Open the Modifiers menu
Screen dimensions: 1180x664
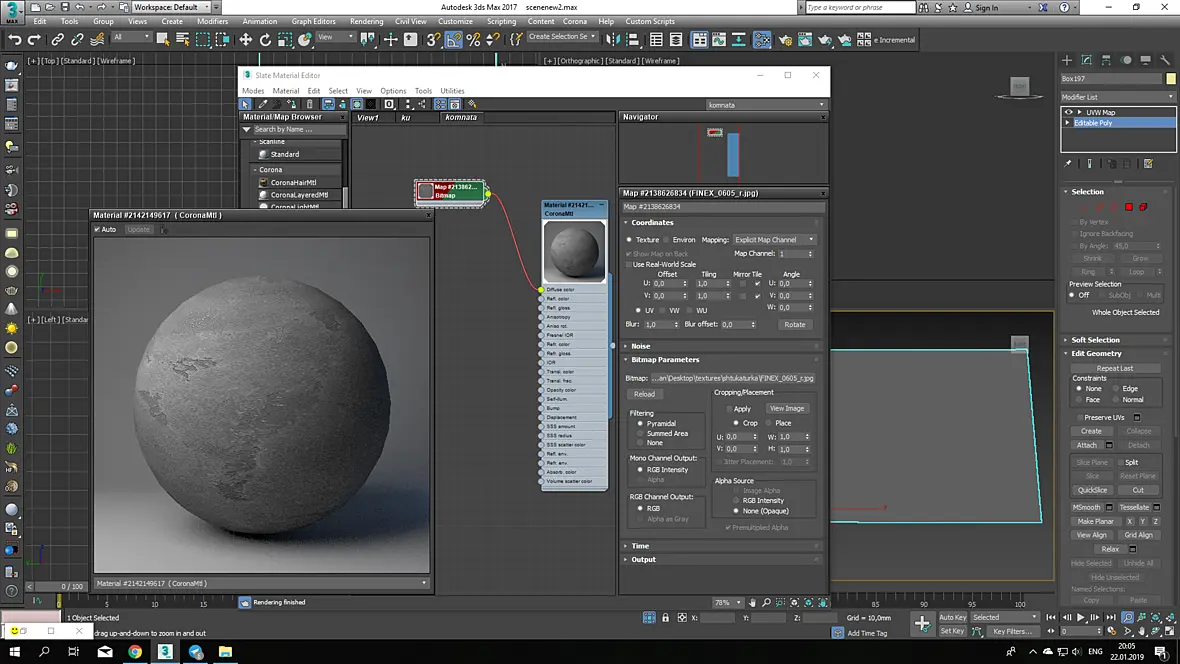point(212,21)
